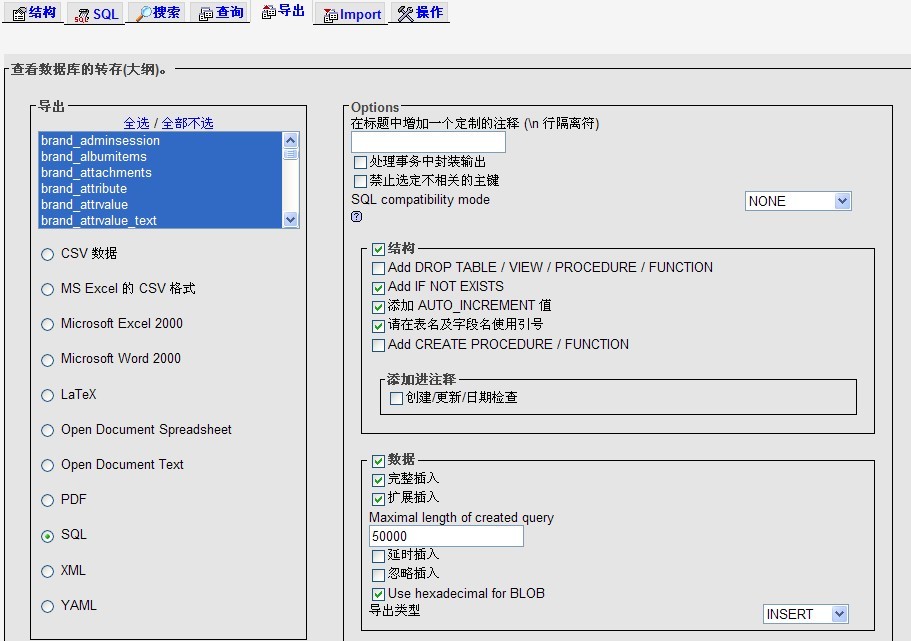Select brand_attrvalue_text in the table list

(x=160, y=220)
